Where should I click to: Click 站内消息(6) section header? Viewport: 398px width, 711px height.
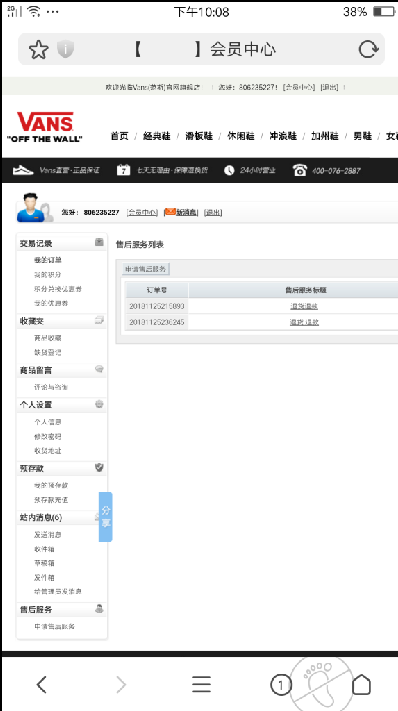click(41, 517)
